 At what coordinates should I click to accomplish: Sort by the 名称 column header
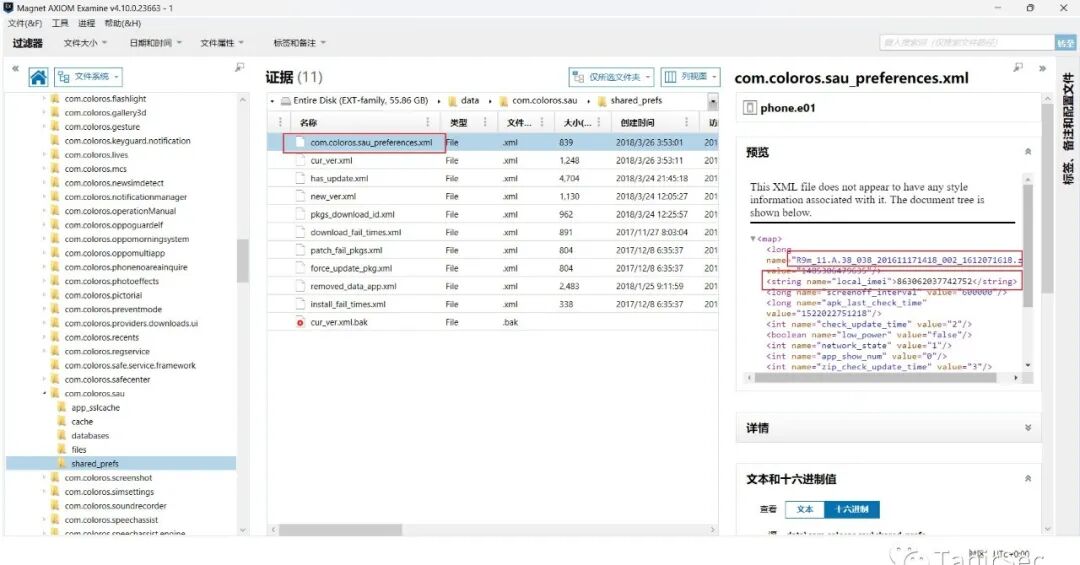pyautogui.click(x=309, y=123)
